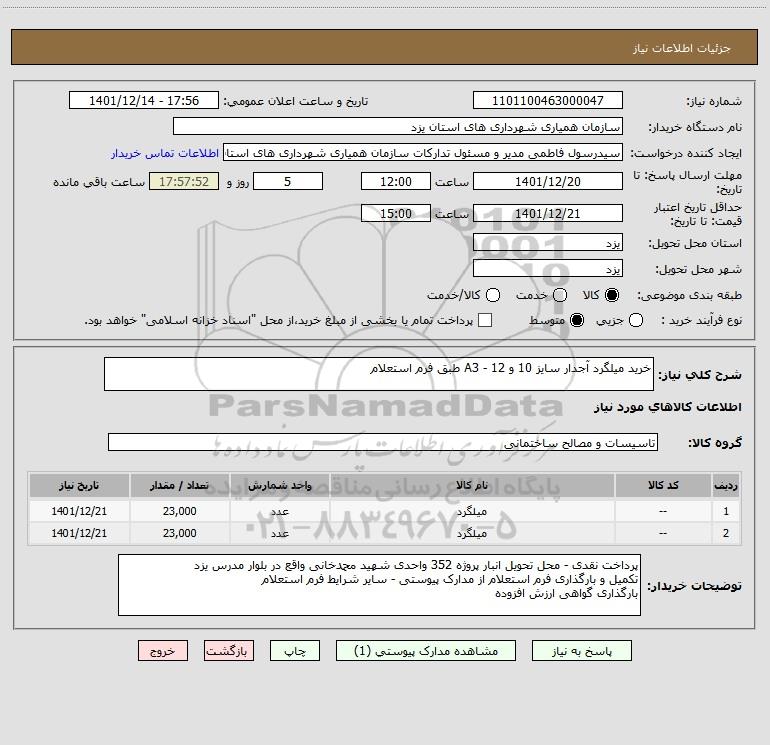
Task: Click the announcement date field 1401/12/14 - 17:56
Action: [x=144, y=101]
